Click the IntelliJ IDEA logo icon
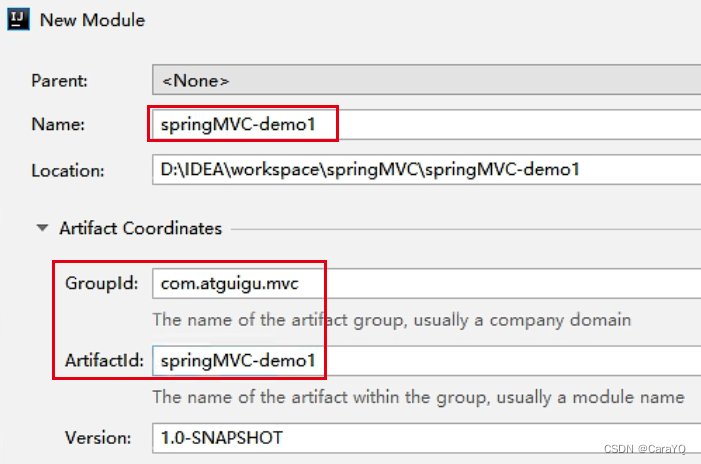The height and width of the screenshot is (464, 701). [x=18, y=19]
